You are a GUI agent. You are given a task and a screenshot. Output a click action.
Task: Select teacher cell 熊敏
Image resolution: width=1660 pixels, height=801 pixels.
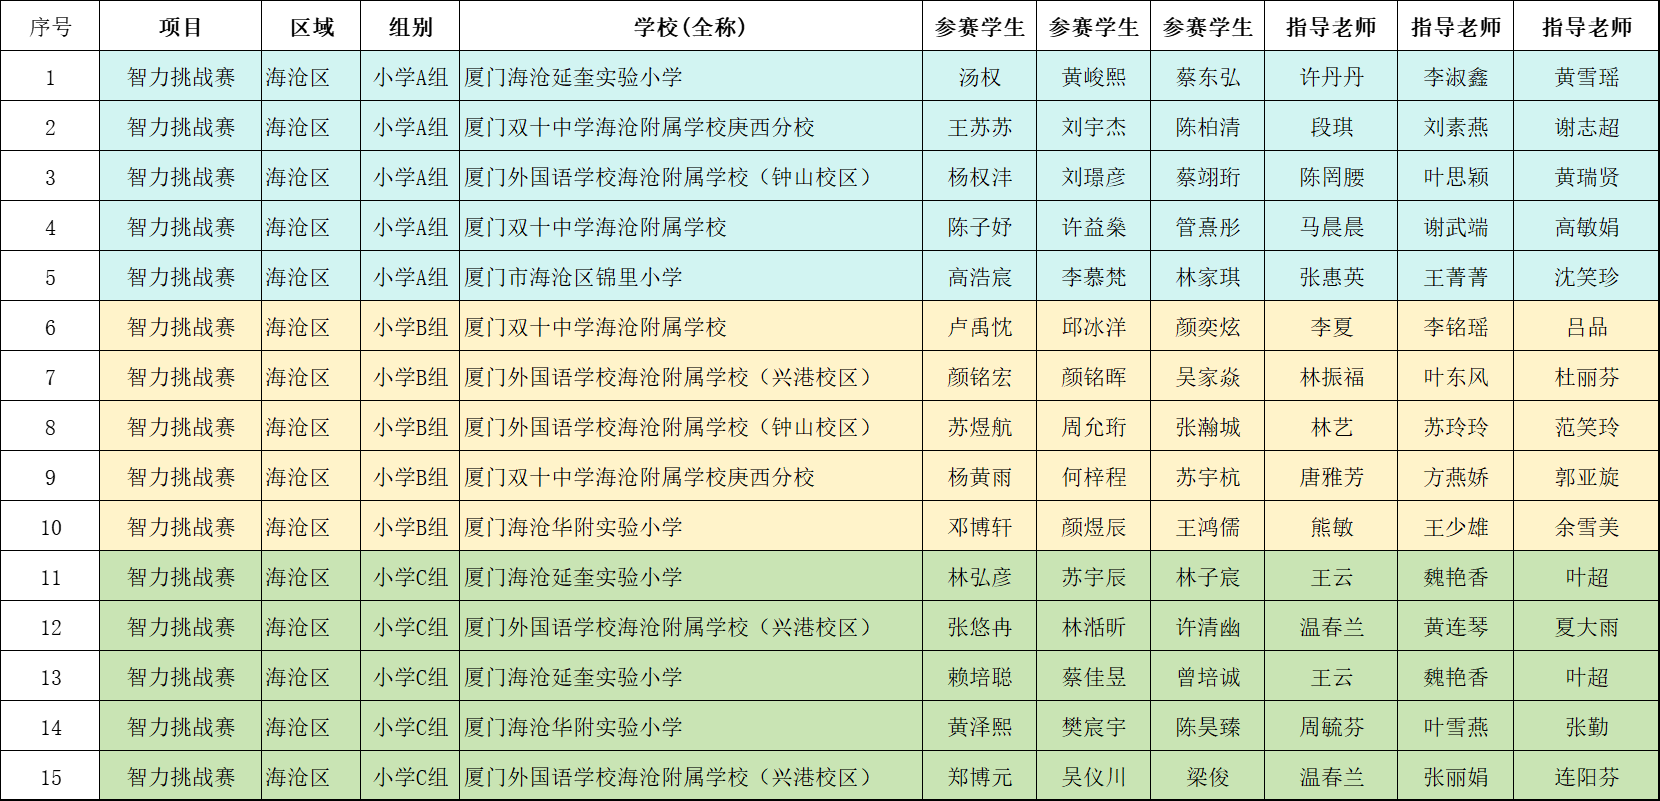click(1331, 527)
